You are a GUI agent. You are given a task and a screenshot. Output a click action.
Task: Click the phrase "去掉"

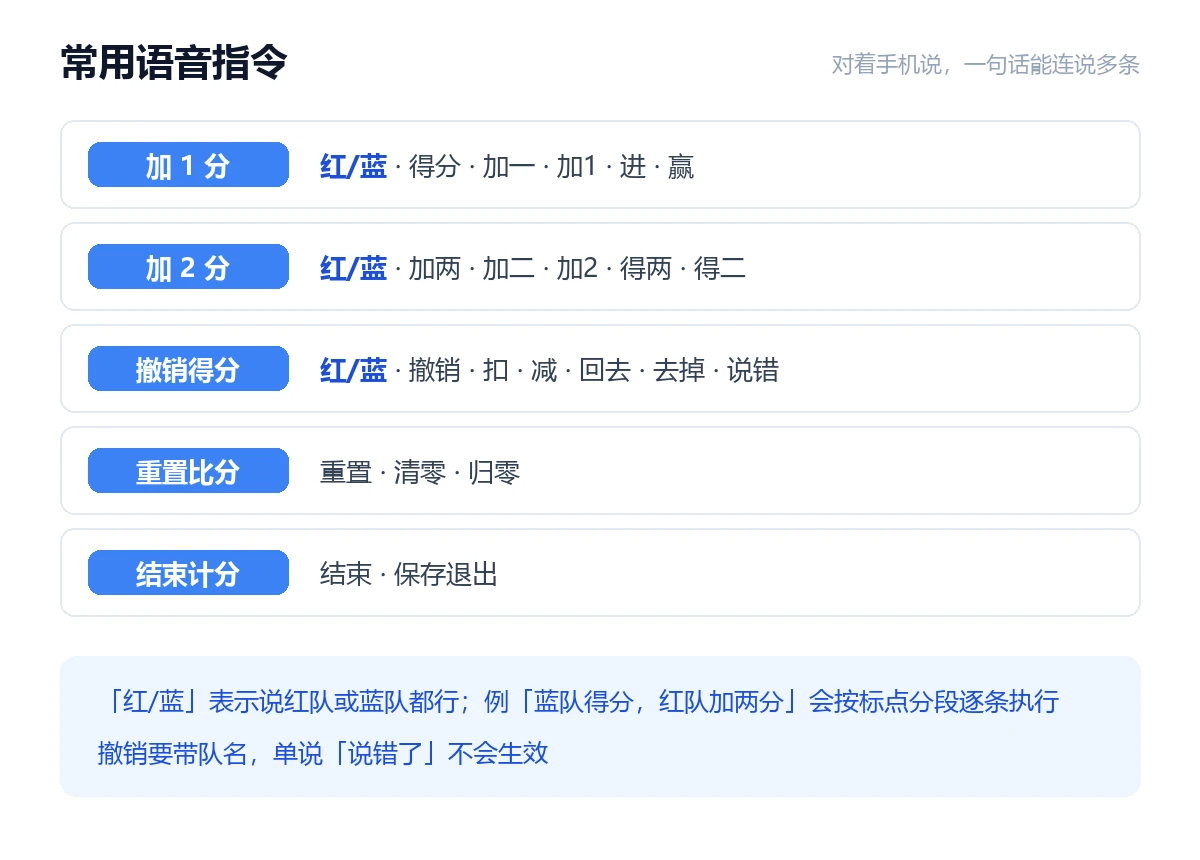tap(679, 370)
